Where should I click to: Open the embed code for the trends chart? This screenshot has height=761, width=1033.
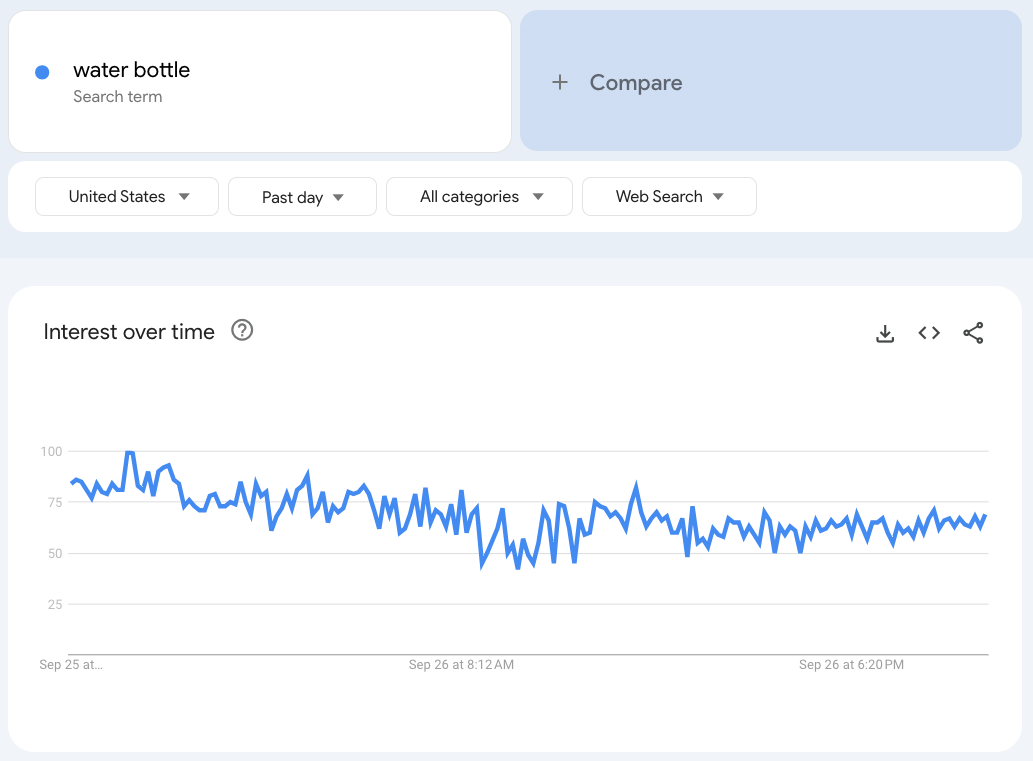(928, 333)
